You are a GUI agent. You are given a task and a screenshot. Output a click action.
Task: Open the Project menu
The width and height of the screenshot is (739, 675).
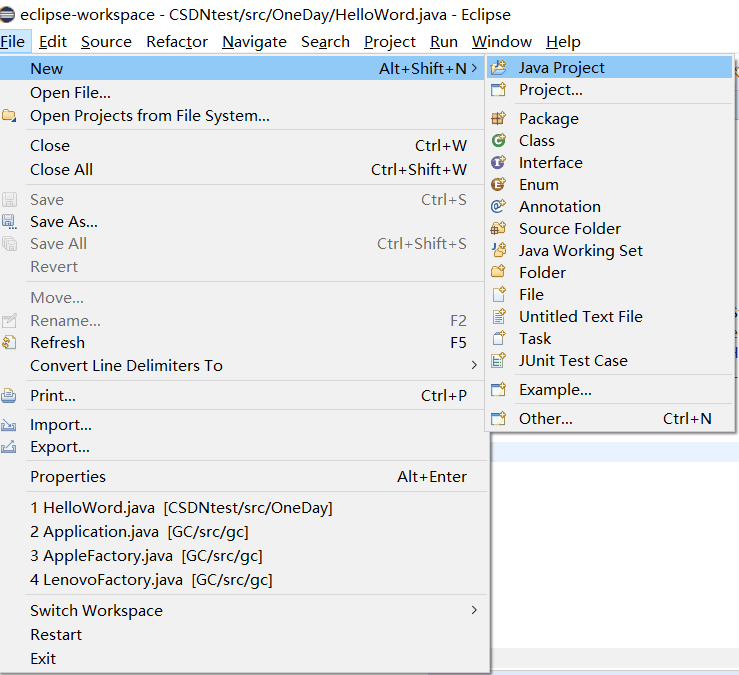[x=390, y=42]
